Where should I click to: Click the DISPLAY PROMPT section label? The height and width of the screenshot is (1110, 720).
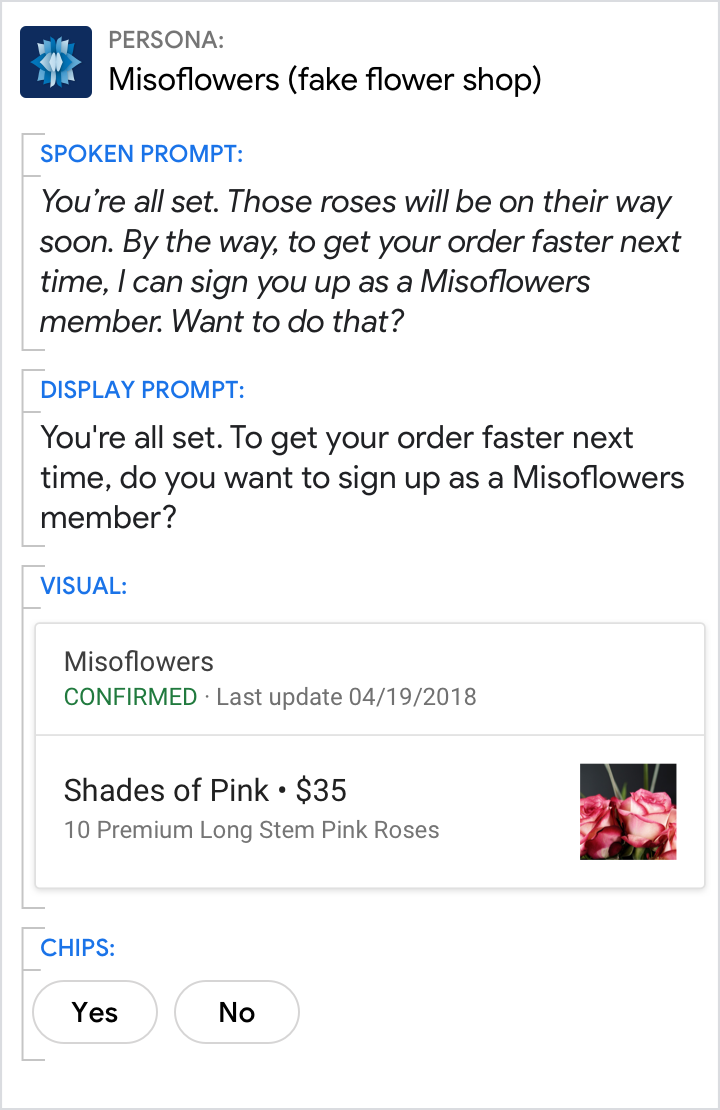(x=142, y=390)
